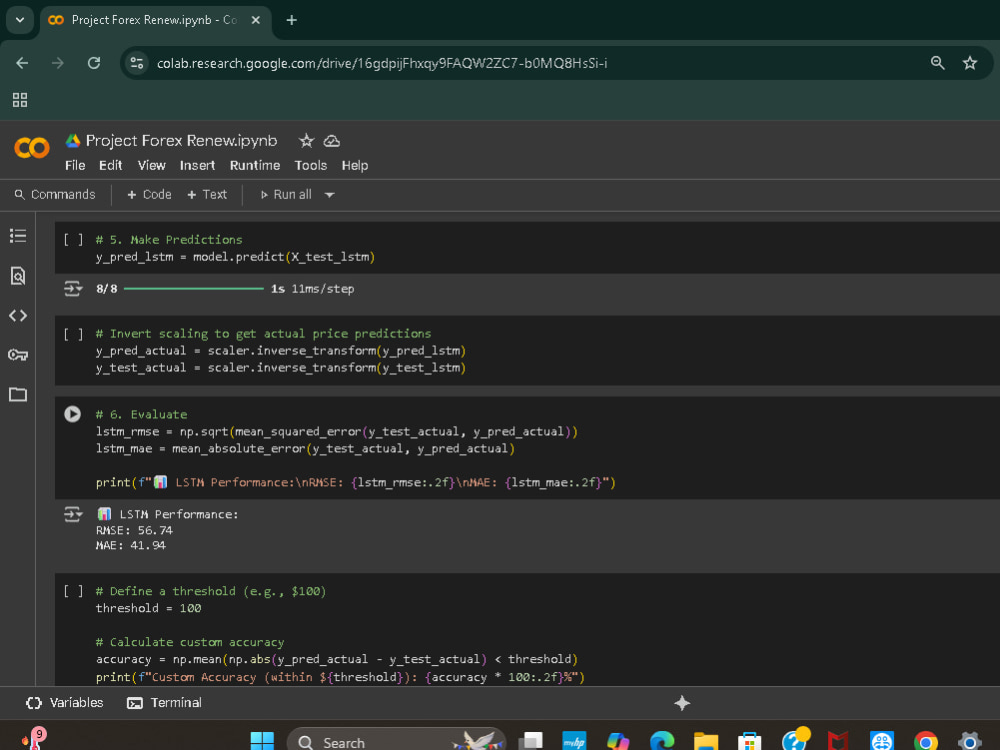Viewport: 1000px width, 750px height.
Task: Open Microsoft Store from the taskbar
Action: pyautogui.click(x=749, y=741)
